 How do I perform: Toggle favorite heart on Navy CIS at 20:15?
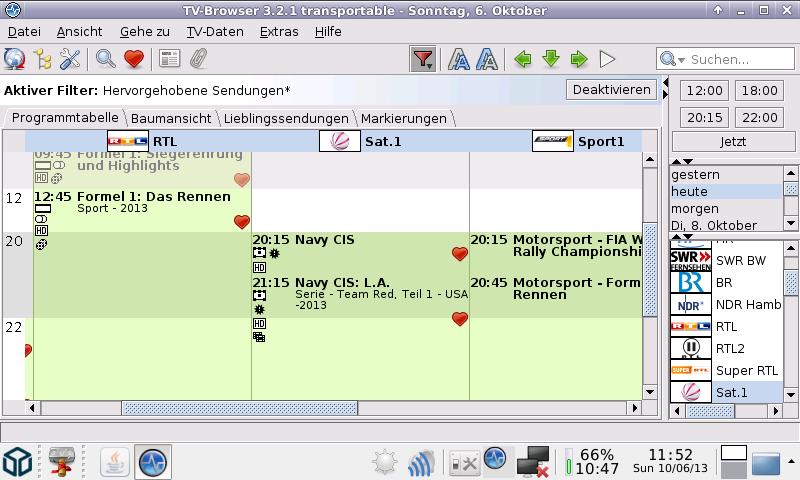[460, 255]
